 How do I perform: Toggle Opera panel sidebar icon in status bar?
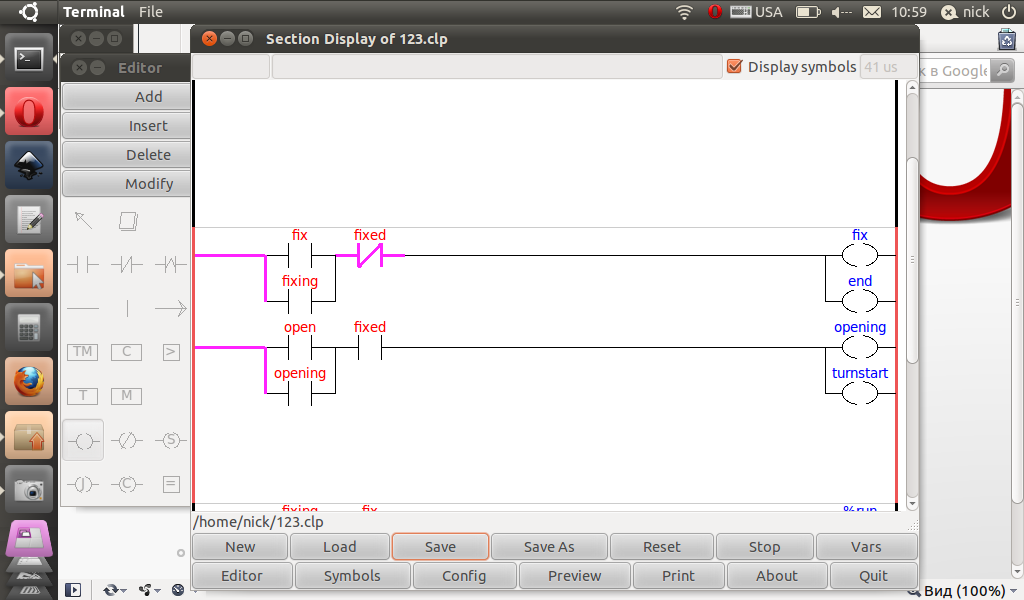[72, 590]
